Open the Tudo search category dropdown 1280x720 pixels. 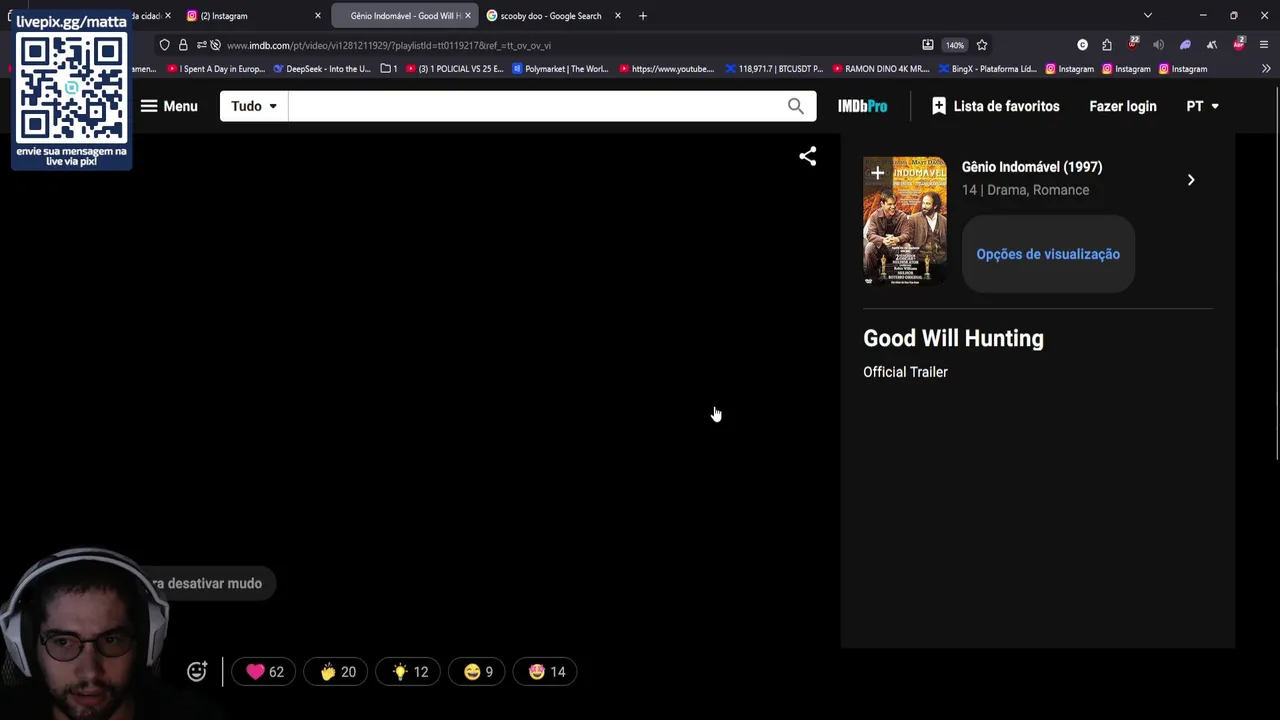254,106
